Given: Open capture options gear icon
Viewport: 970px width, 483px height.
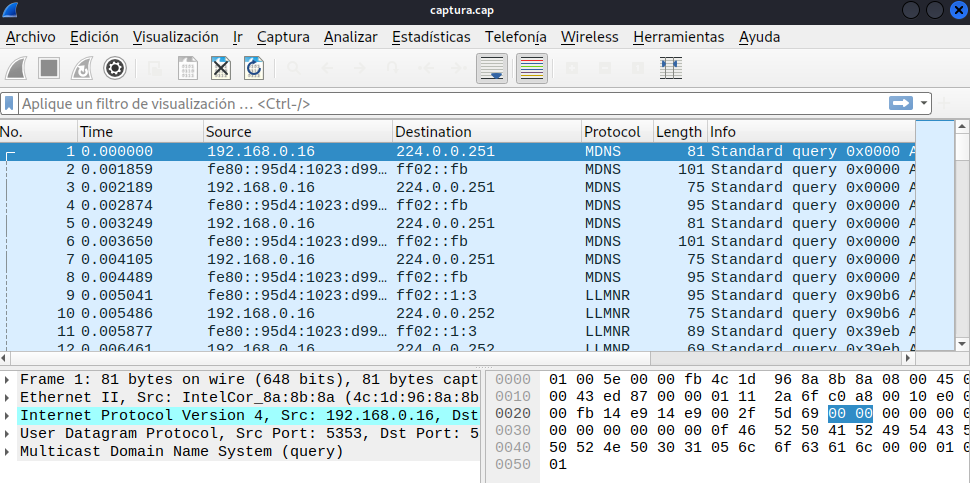Looking at the screenshot, I should click(114, 68).
